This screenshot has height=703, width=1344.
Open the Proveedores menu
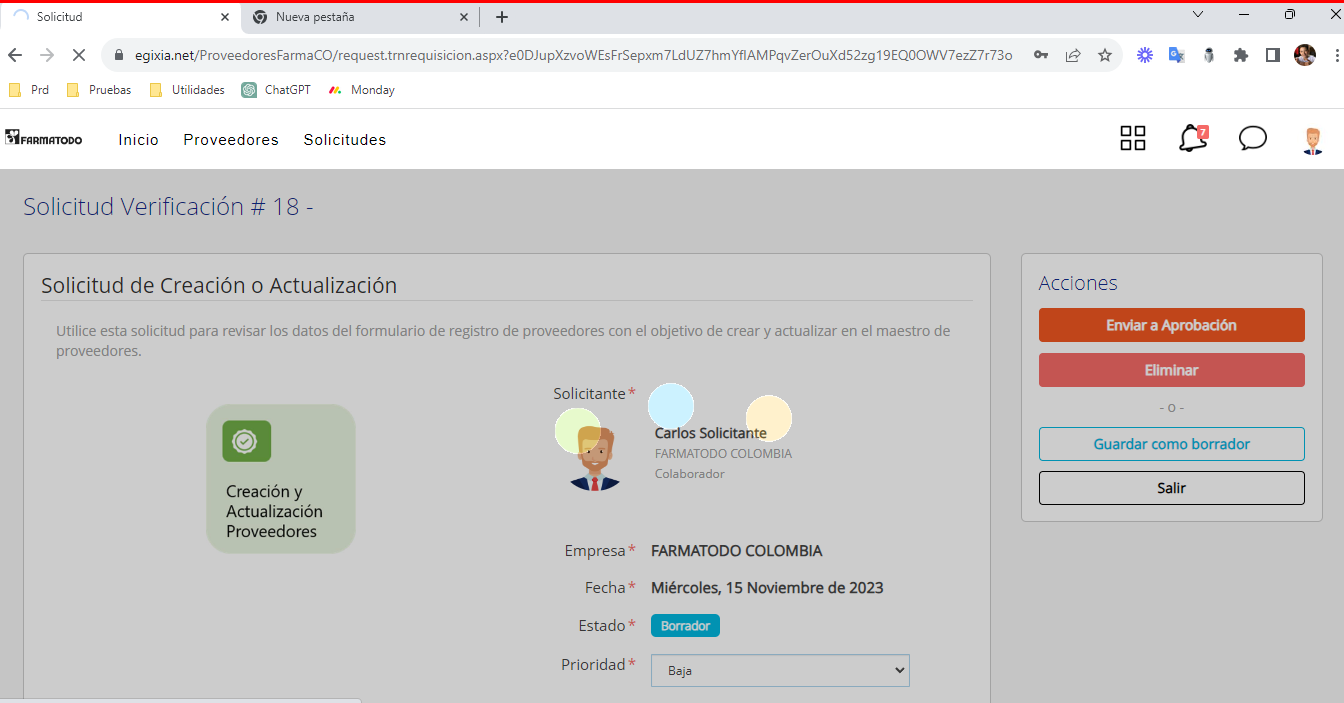(x=231, y=140)
